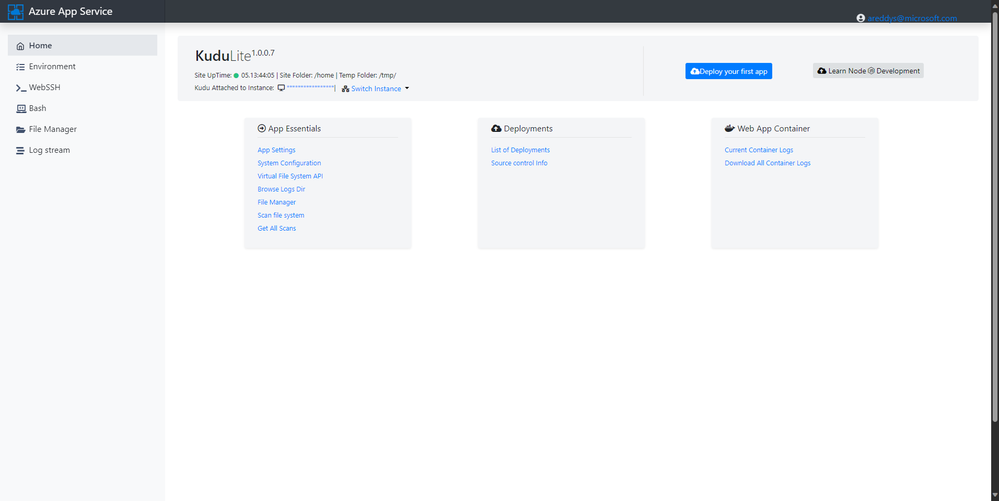The width and height of the screenshot is (999, 501).
Task: Open Virtual File System API link
Action: tap(290, 176)
